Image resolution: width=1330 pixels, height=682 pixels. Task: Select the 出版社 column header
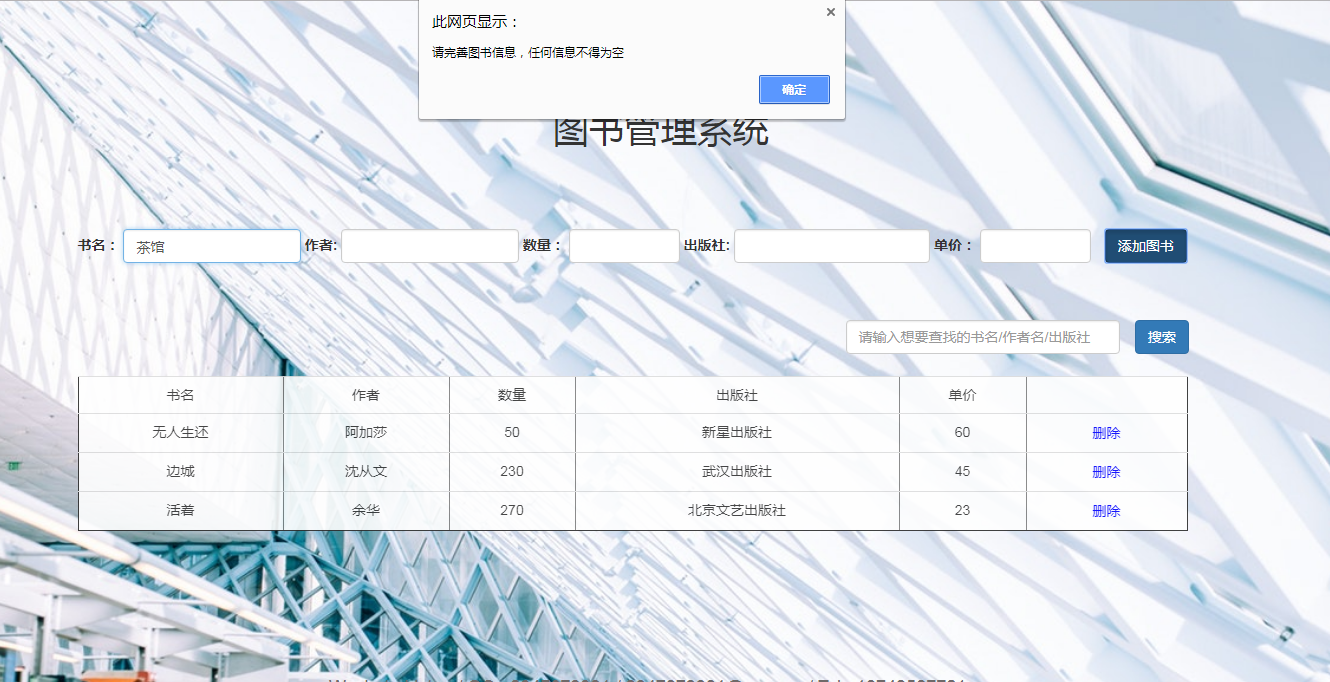pyautogui.click(x=737, y=395)
